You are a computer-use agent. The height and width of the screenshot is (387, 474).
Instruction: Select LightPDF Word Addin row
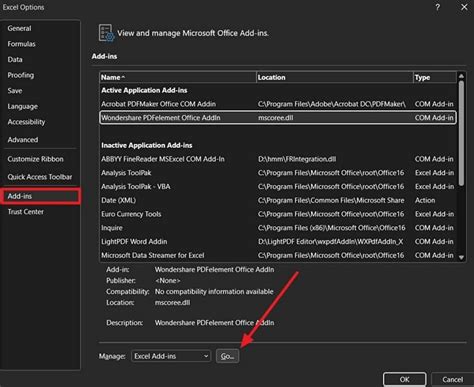tap(278, 241)
